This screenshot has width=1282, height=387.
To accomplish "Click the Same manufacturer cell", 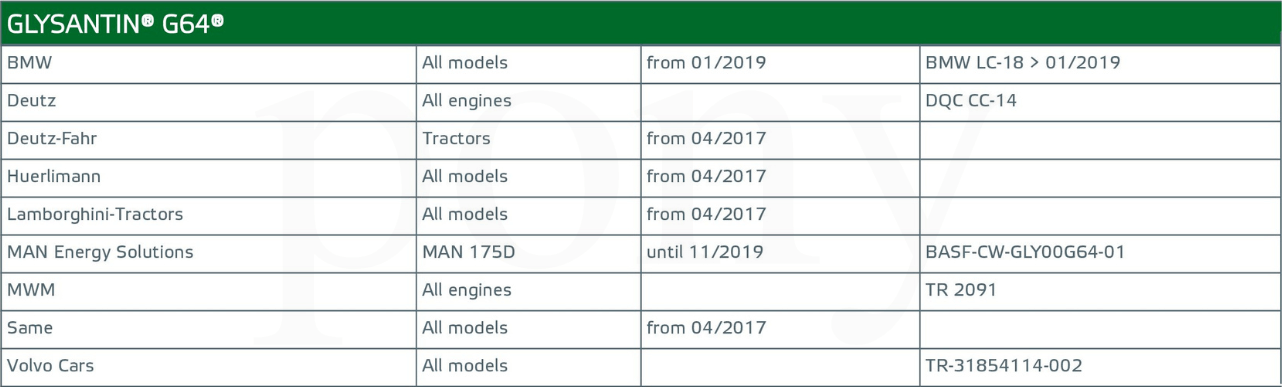I will tap(208, 328).
